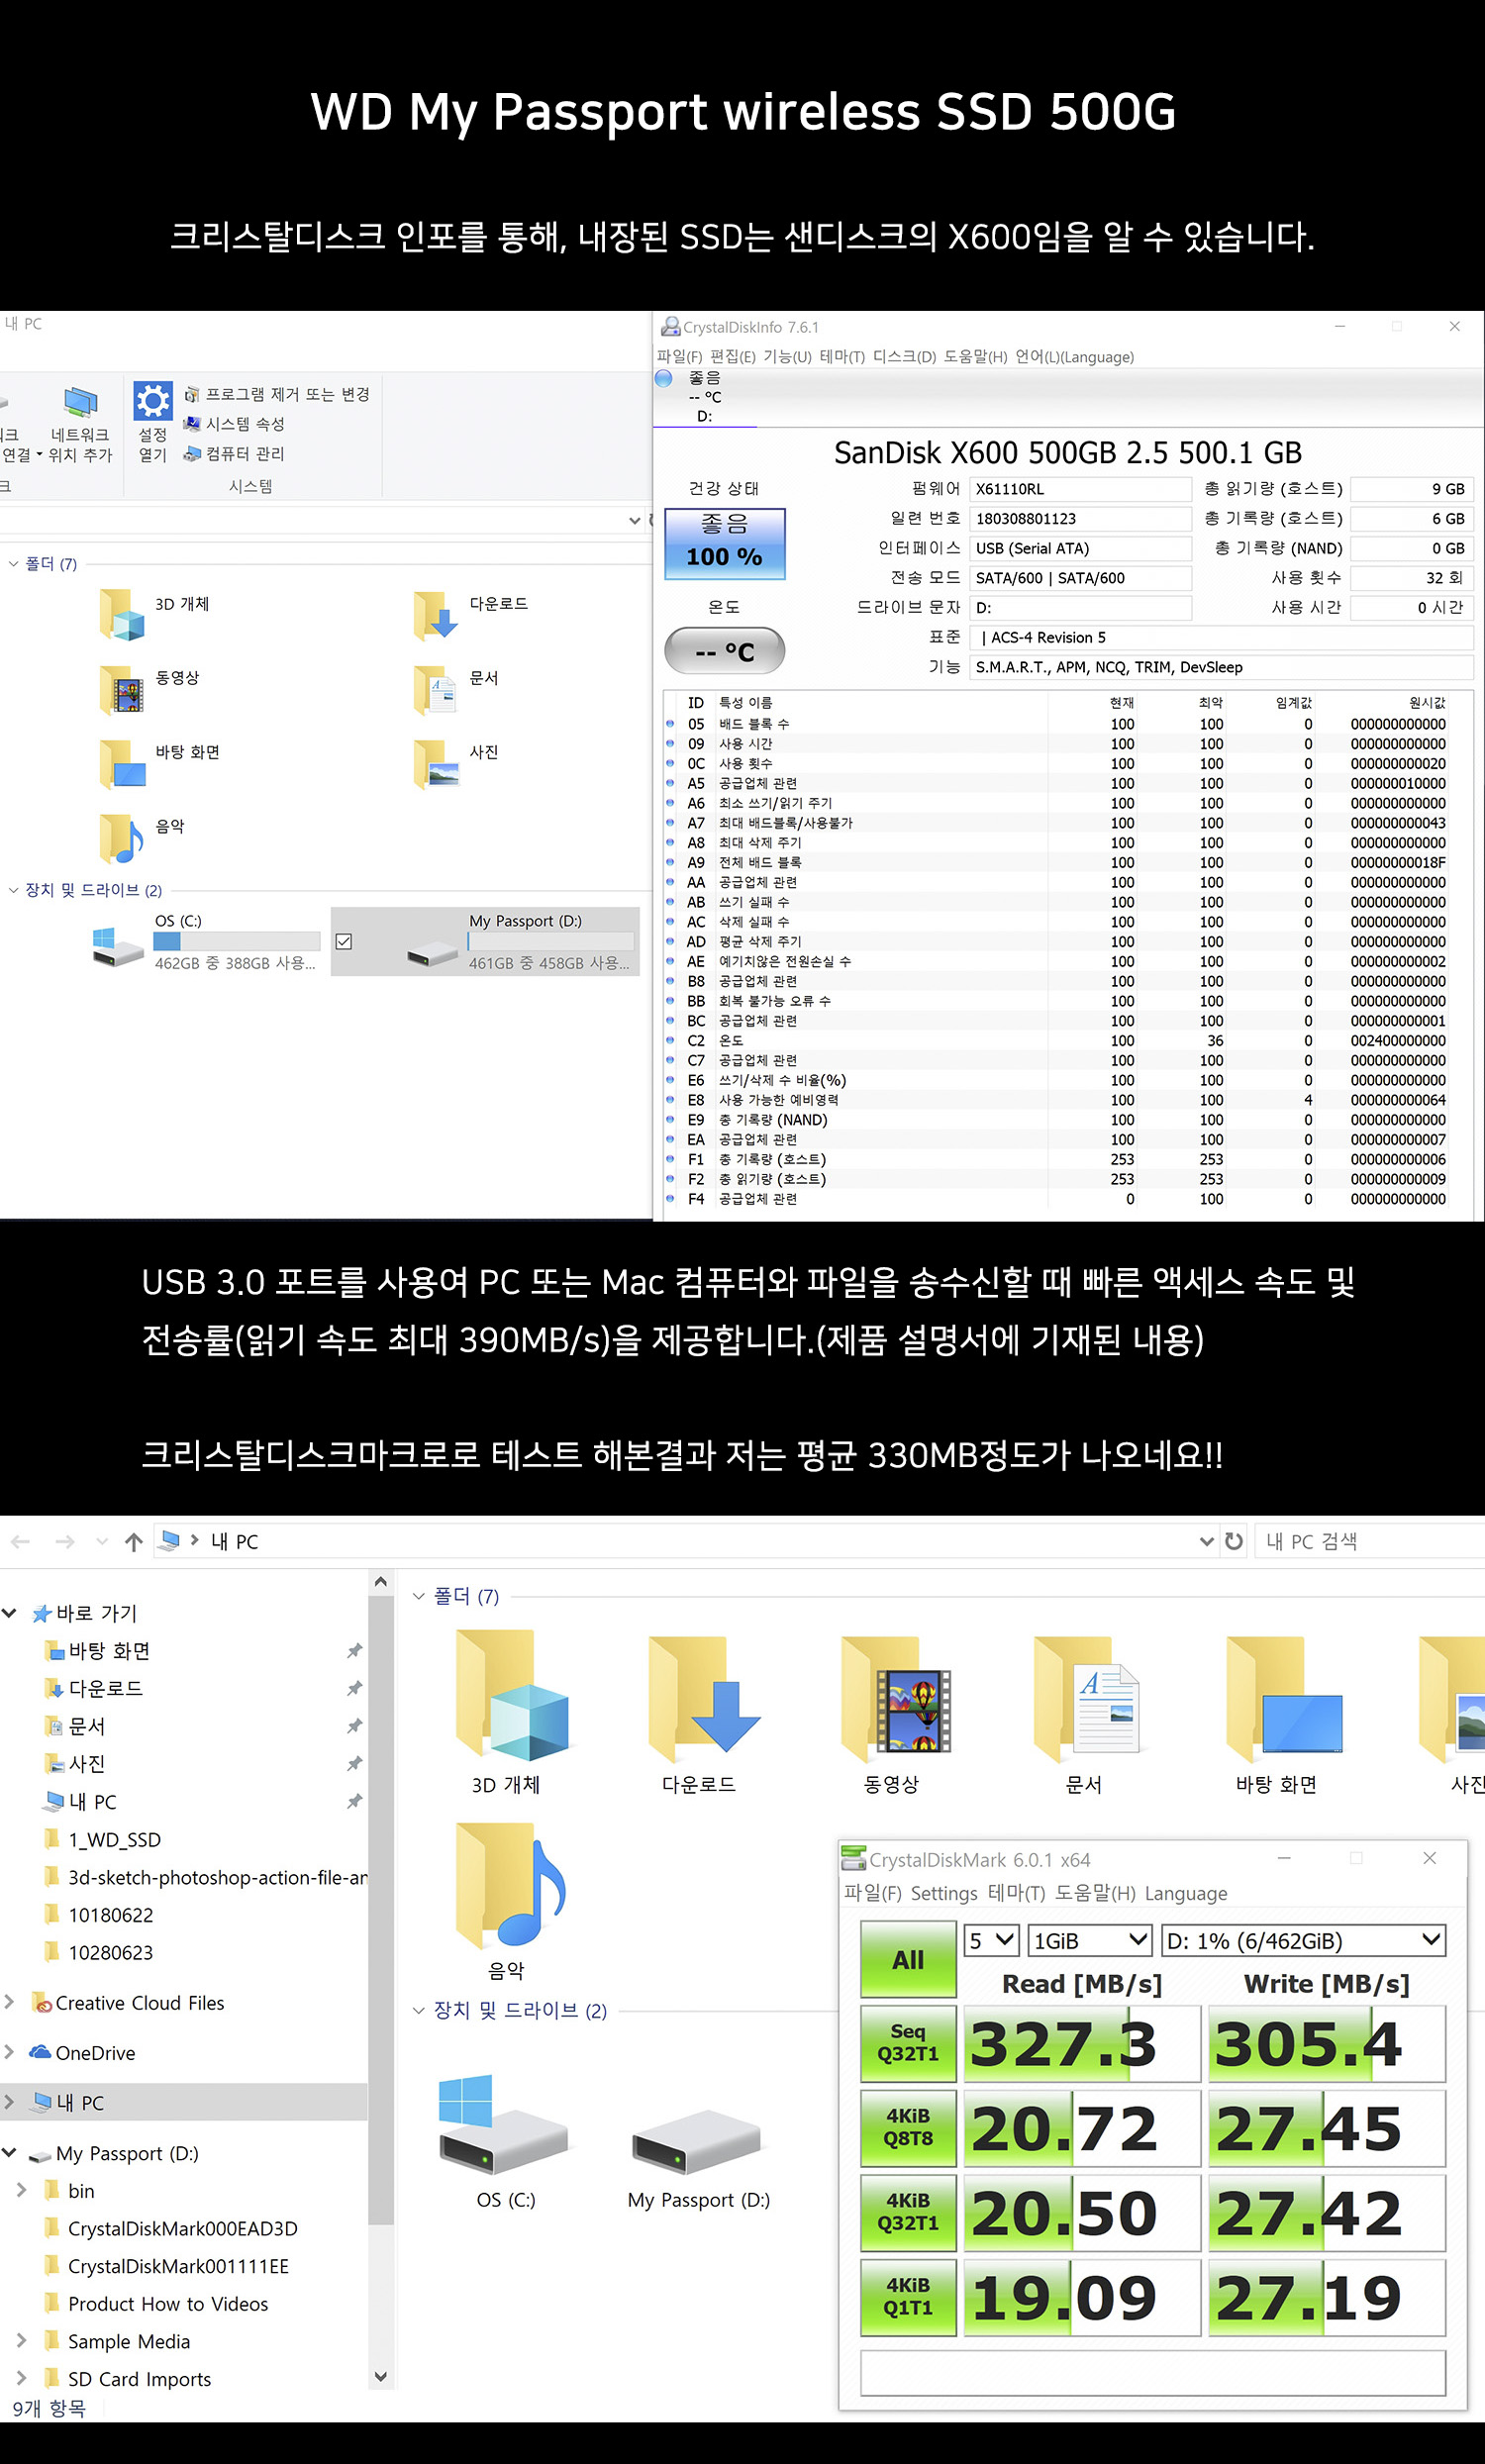
Task: Open the test count dropdown showing 5
Action: [991, 1940]
